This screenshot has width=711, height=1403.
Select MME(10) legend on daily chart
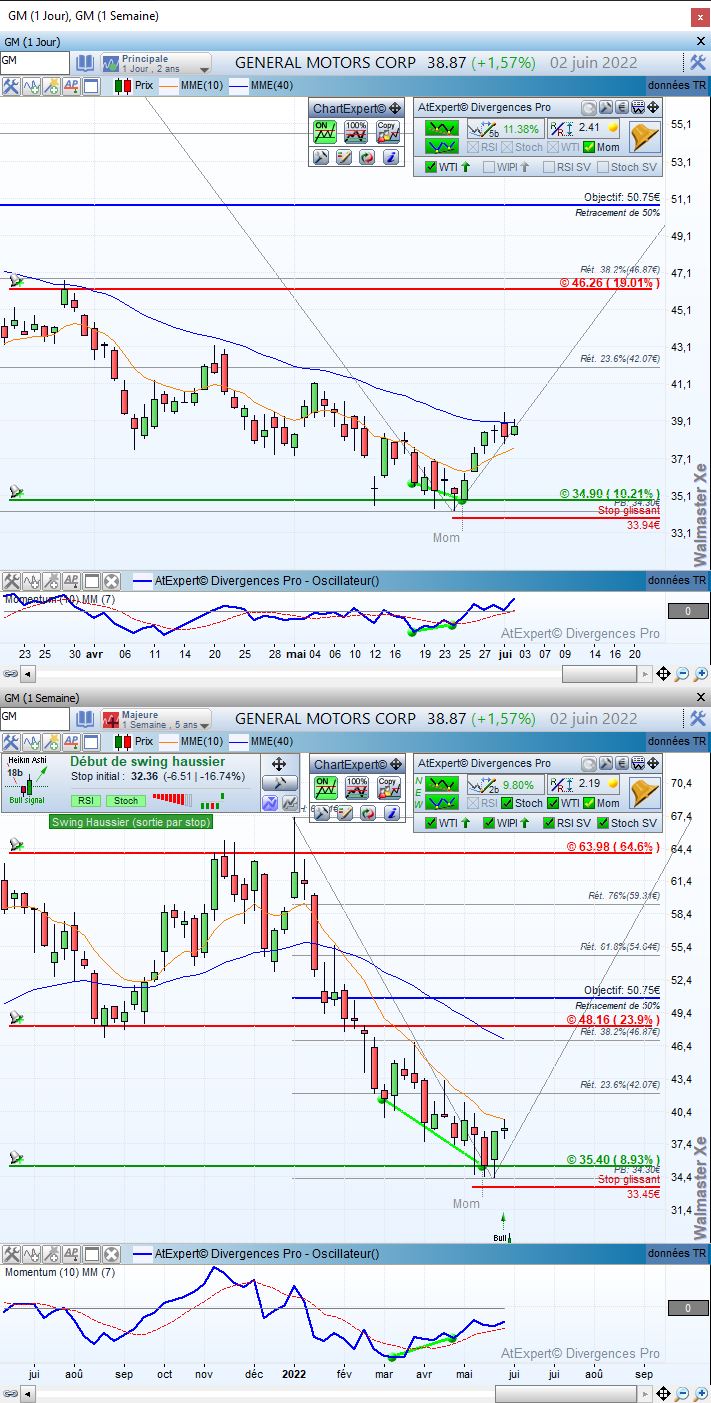coord(191,85)
